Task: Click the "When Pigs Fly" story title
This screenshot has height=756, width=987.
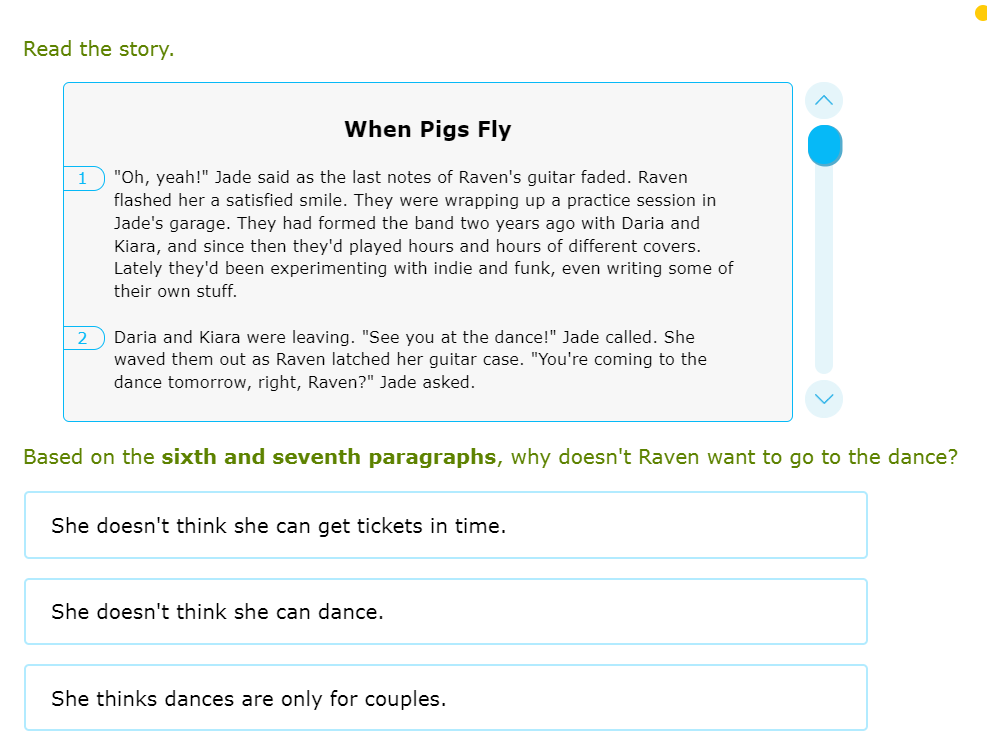Action: tap(427, 129)
